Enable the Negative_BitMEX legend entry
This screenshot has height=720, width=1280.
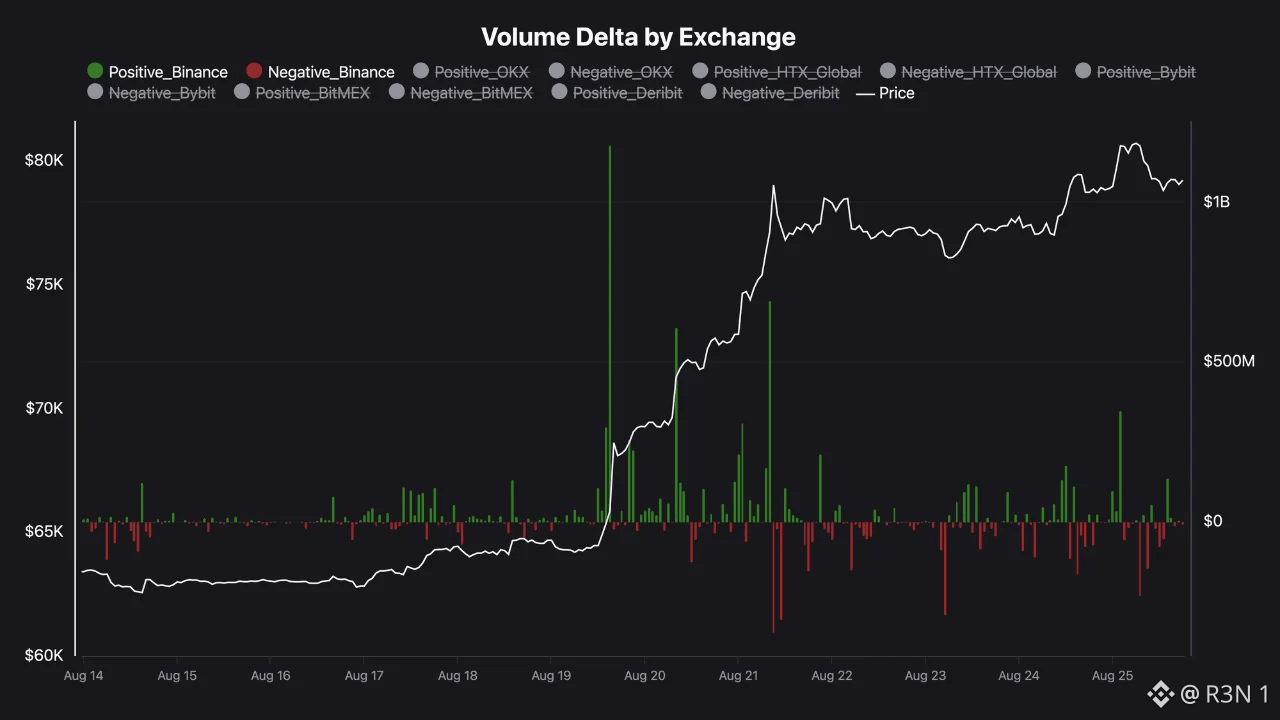click(x=461, y=93)
